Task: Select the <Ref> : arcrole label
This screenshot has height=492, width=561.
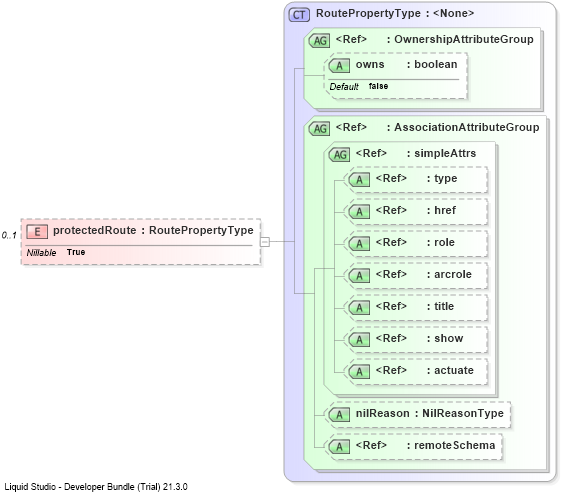Action: point(424,274)
